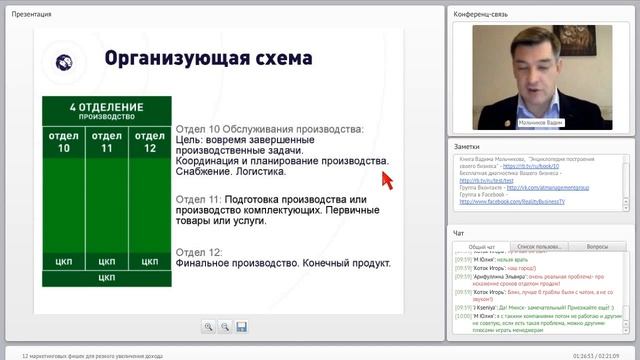Open the book link in Заметки
Screen dimensions: 640x360
pos(531,166)
